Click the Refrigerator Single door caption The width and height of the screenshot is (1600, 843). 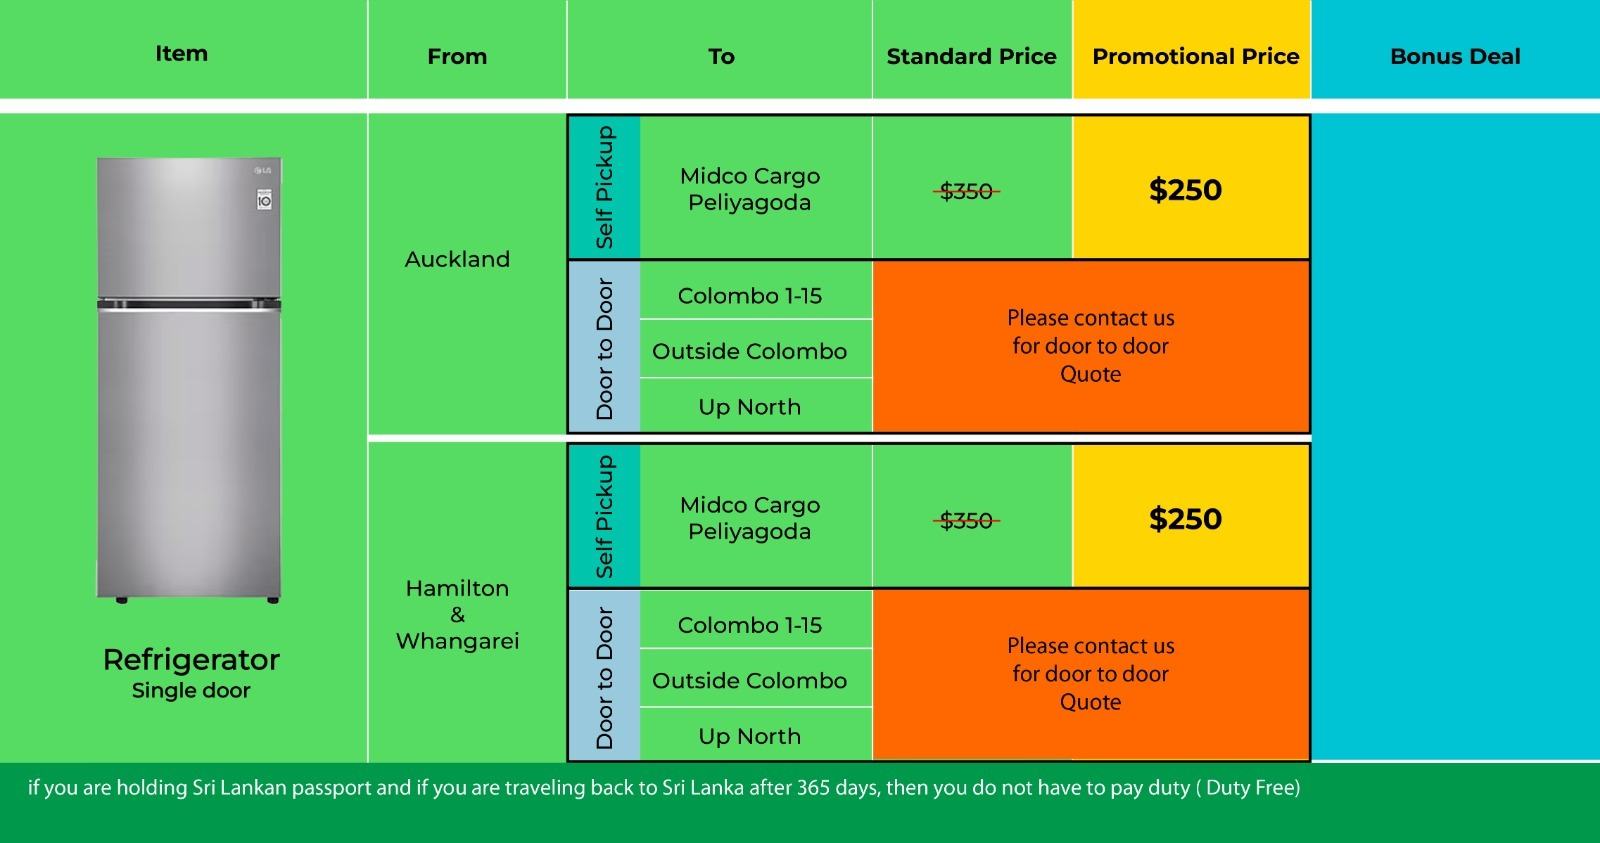tap(191, 672)
